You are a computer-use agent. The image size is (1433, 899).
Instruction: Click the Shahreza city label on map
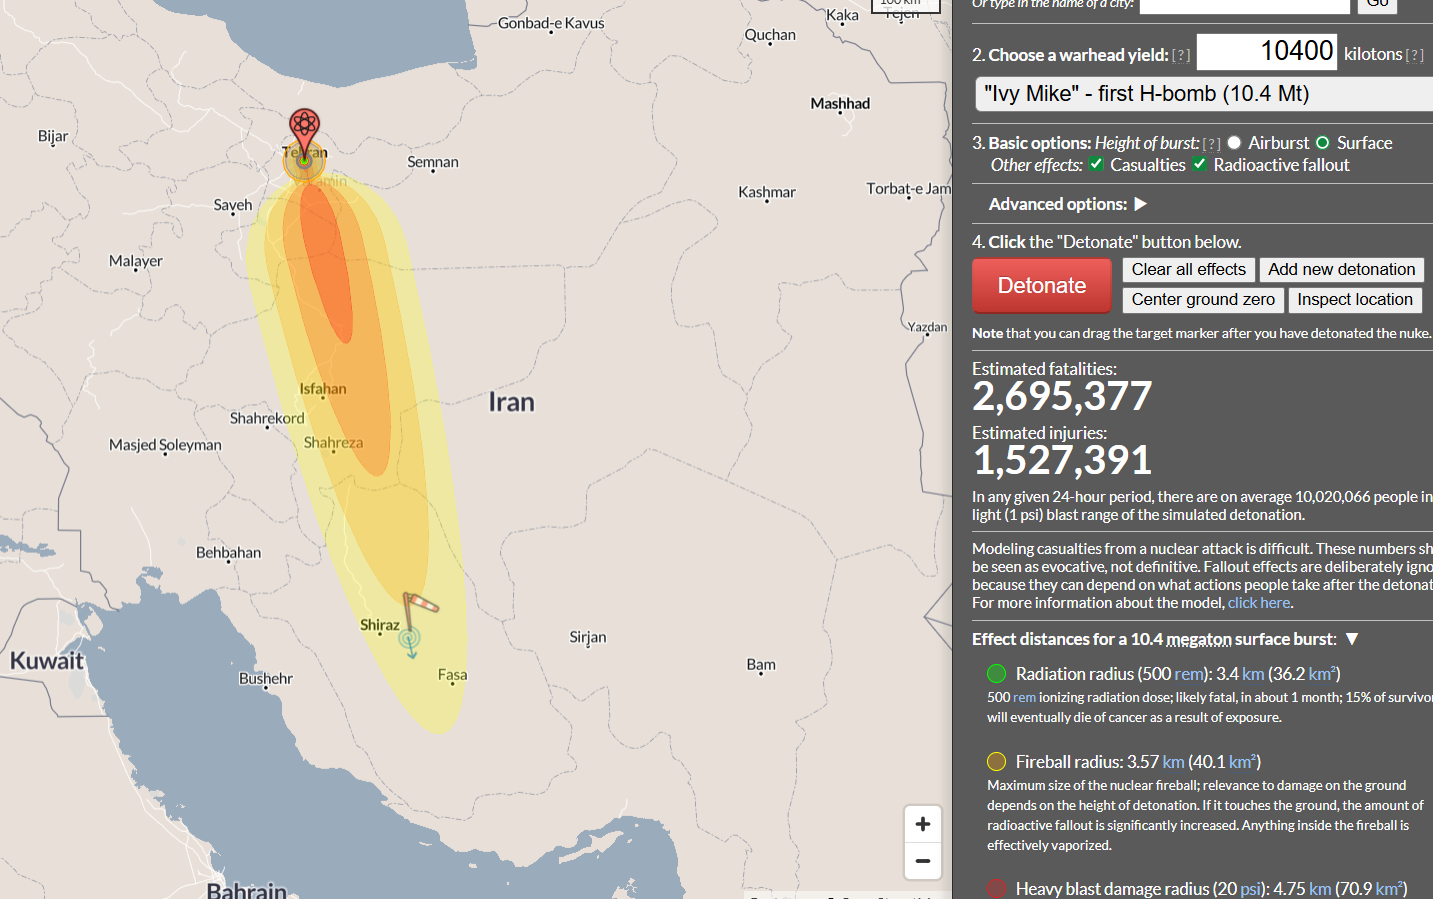click(x=333, y=443)
